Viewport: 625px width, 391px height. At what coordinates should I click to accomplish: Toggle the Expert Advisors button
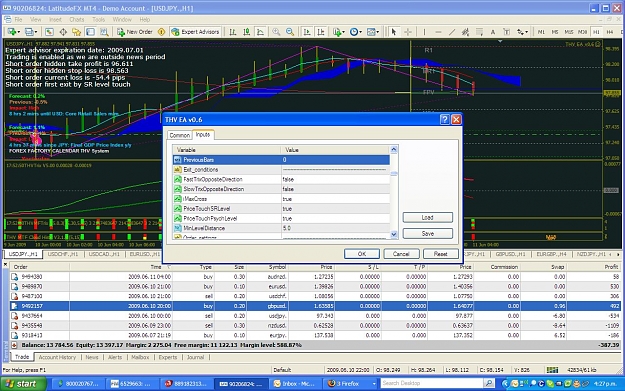pyautogui.click(x=195, y=32)
